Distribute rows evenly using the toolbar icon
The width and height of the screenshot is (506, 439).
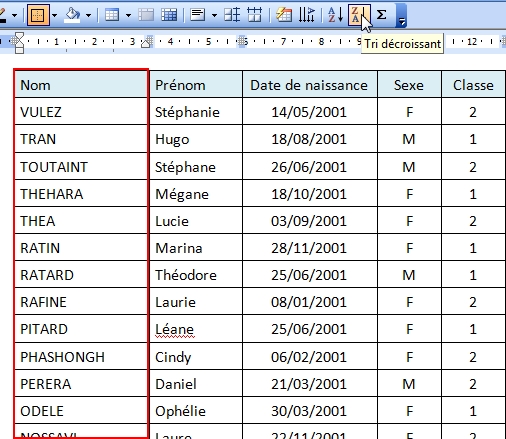tap(232, 15)
